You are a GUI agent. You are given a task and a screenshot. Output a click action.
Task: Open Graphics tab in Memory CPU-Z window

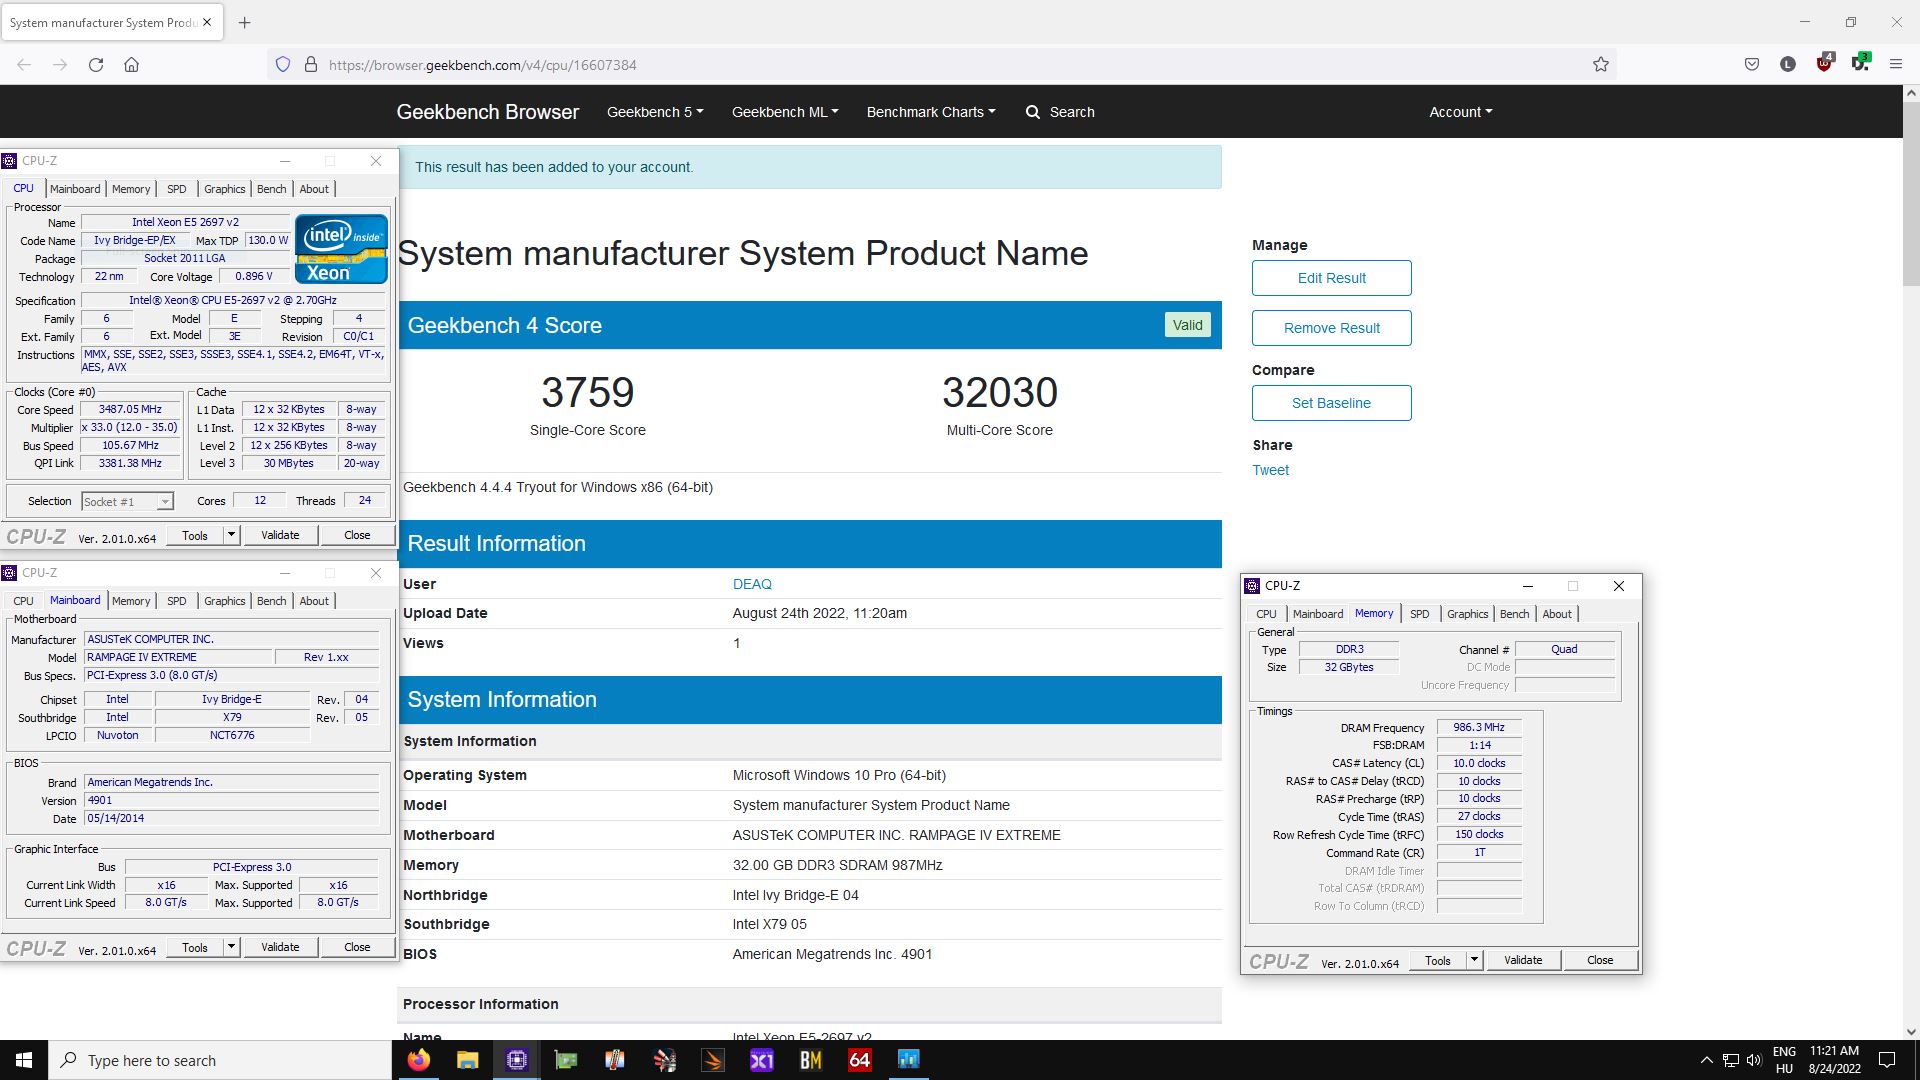pyautogui.click(x=1467, y=614)
